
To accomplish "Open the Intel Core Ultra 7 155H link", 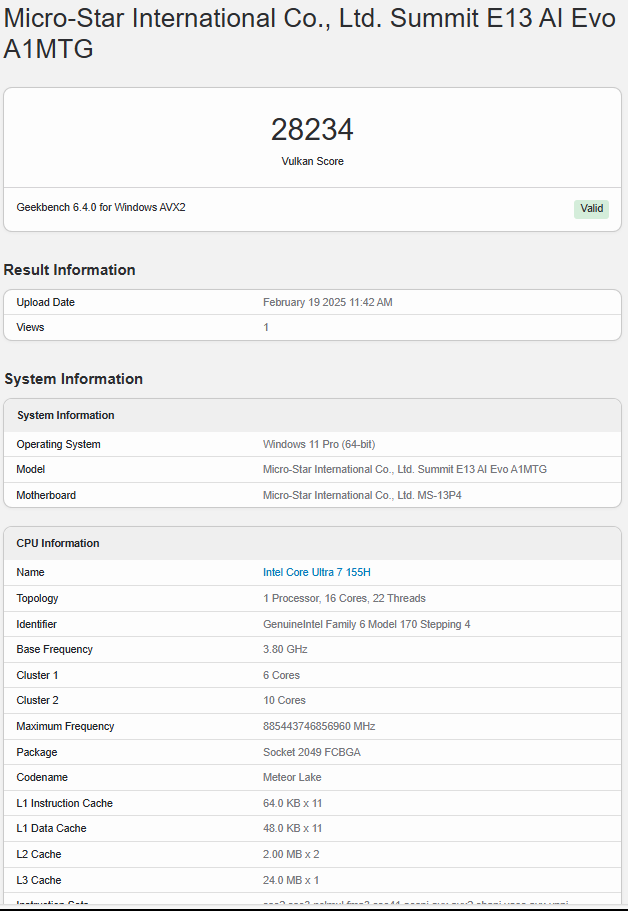I will point(317,572).
